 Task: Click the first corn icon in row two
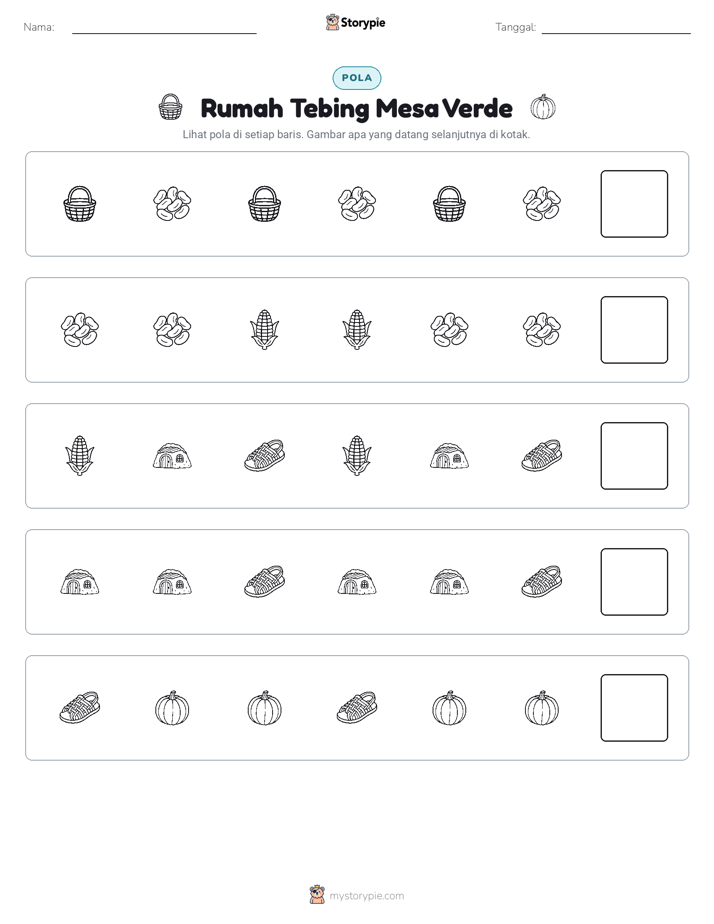[265, 330]
